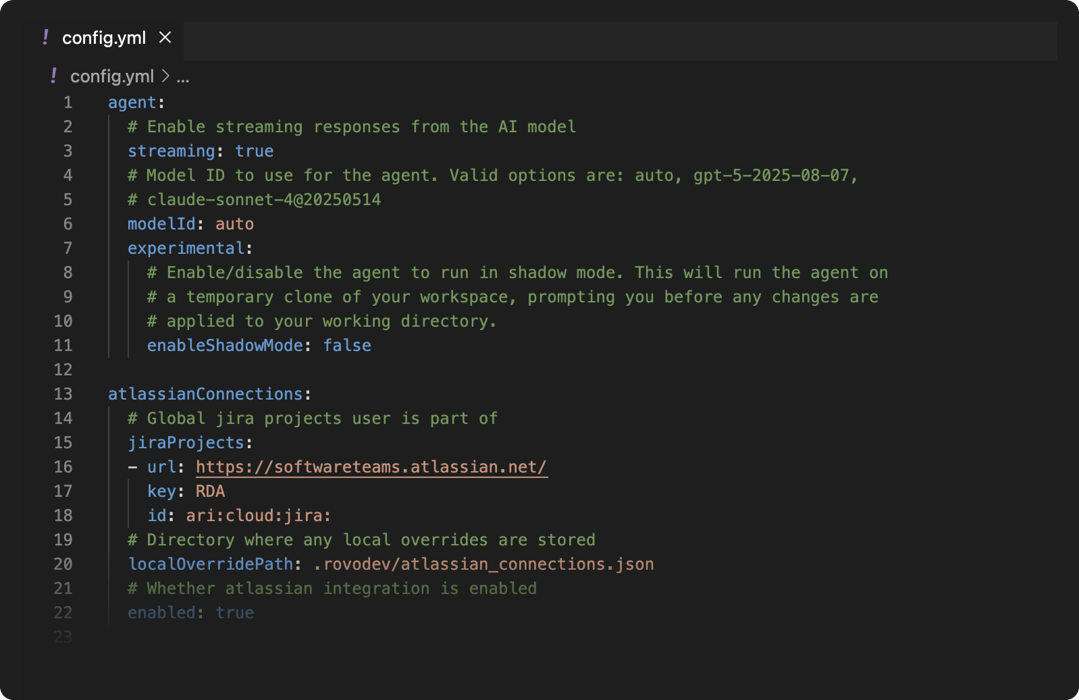Close the config.yml tab
This screenshot has height=700, width=1079.
165,37
